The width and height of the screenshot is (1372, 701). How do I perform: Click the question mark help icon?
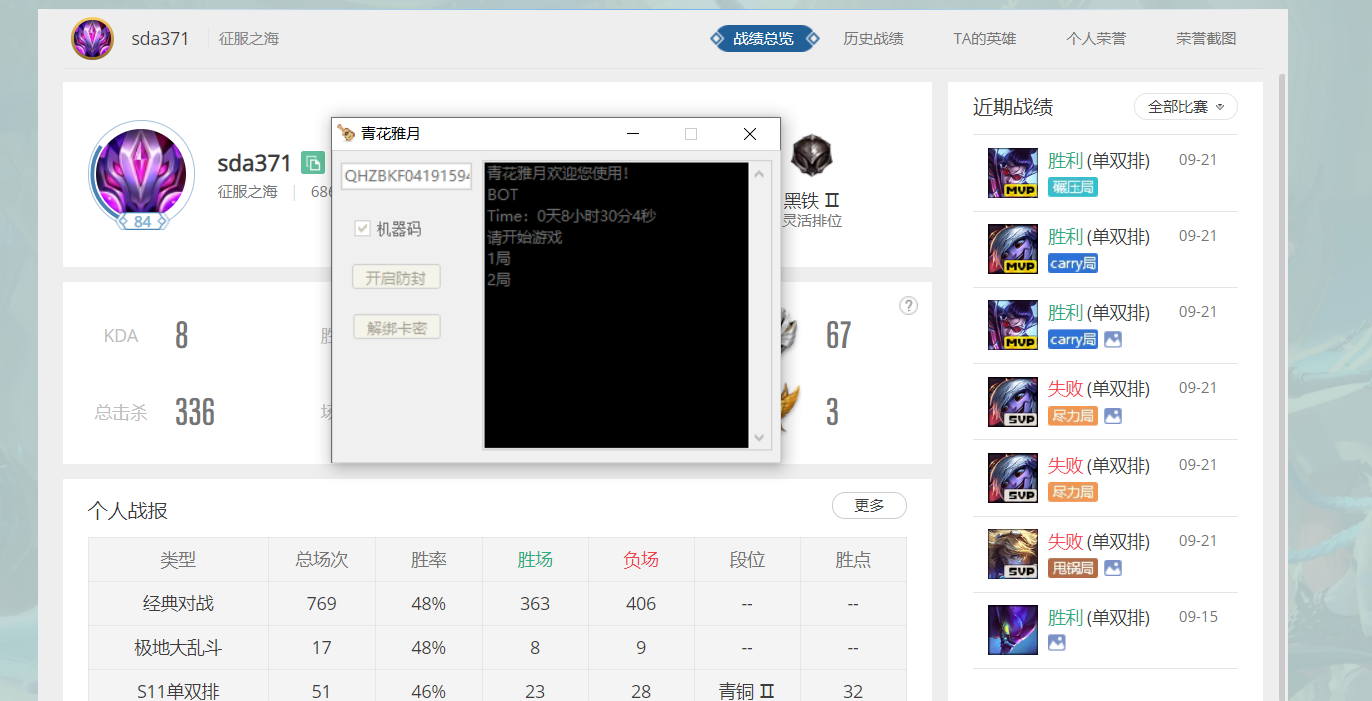[x=908, y=305]
